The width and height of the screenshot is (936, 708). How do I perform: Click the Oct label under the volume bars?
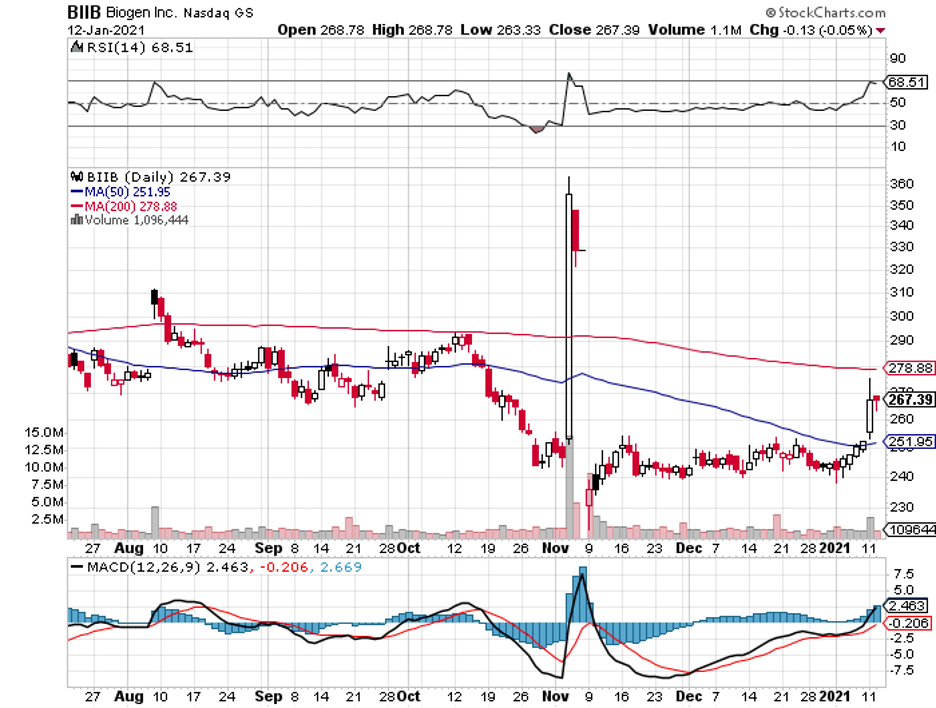point(409,548)
